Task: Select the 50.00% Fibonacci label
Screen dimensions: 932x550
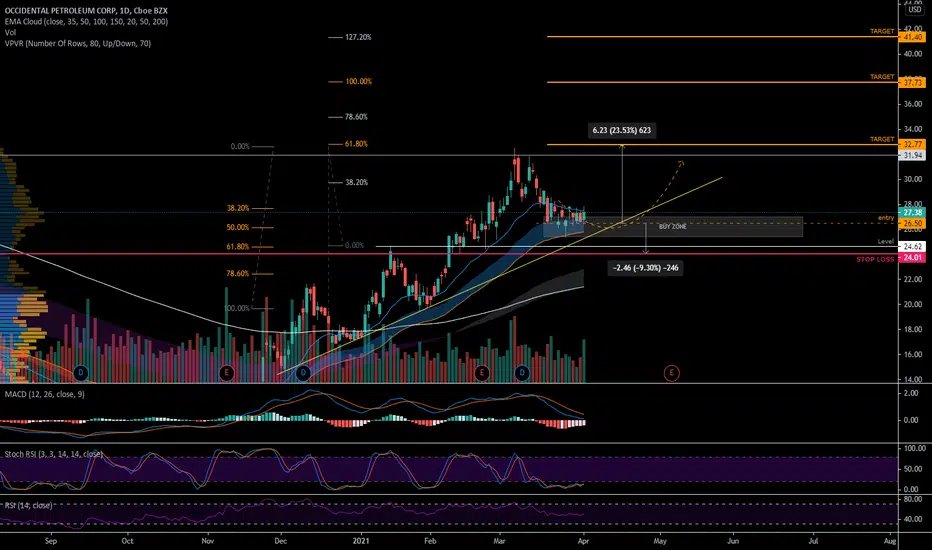Action: (238, 227)
